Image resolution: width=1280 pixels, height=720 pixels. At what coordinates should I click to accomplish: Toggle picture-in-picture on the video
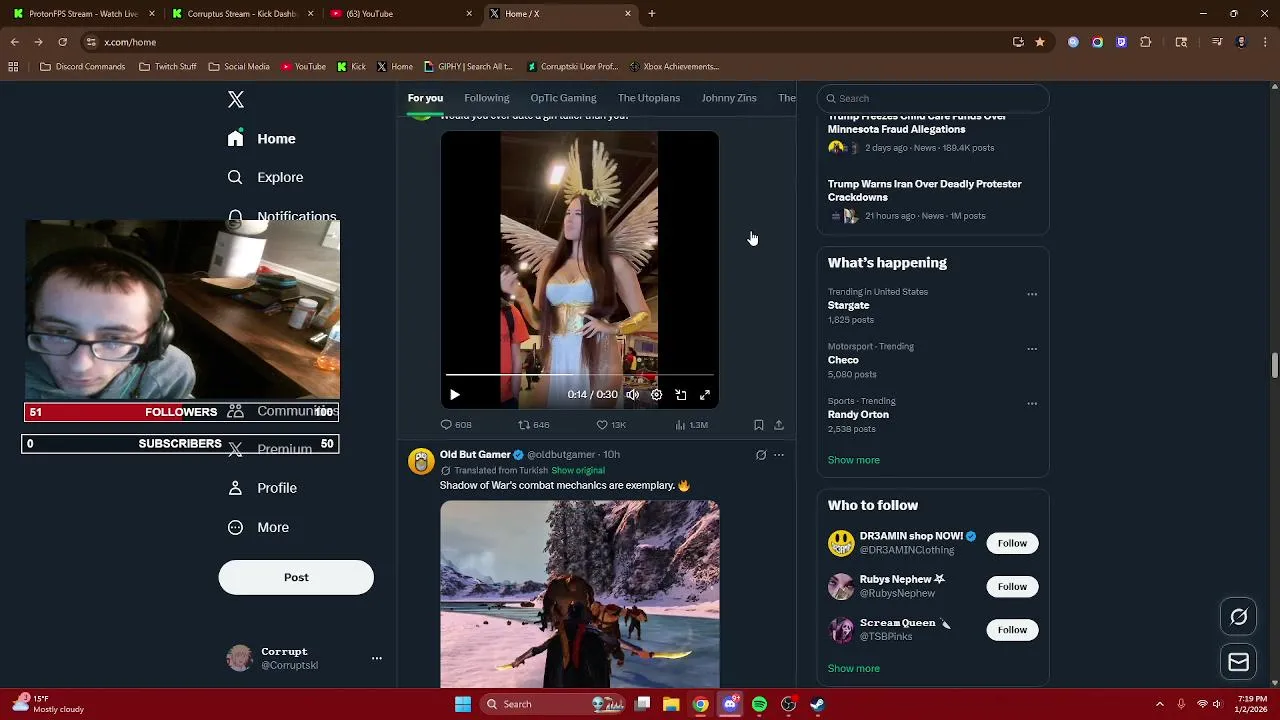click(x=681, y=395)
